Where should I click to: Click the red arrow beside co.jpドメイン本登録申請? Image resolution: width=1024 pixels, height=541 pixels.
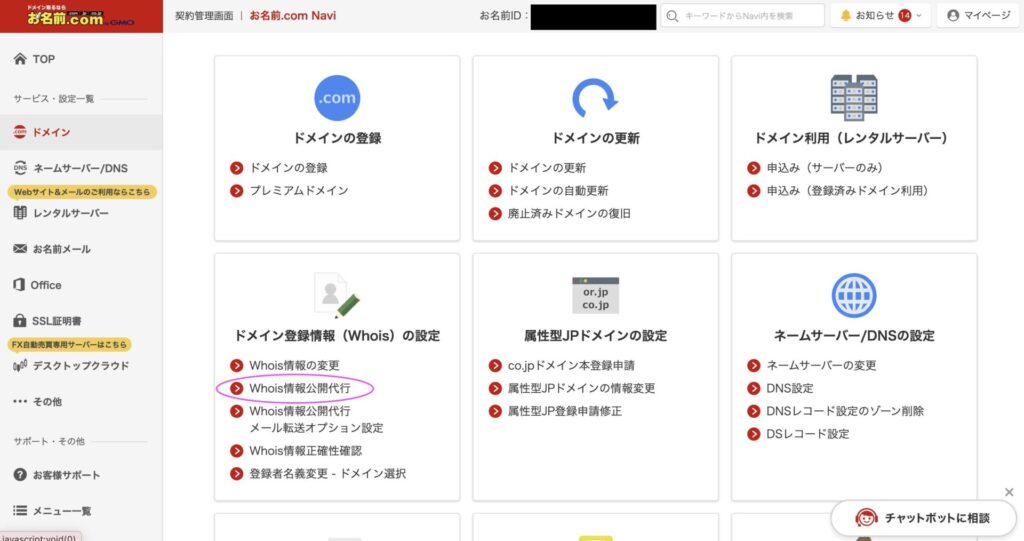click(x=495, y=365)
